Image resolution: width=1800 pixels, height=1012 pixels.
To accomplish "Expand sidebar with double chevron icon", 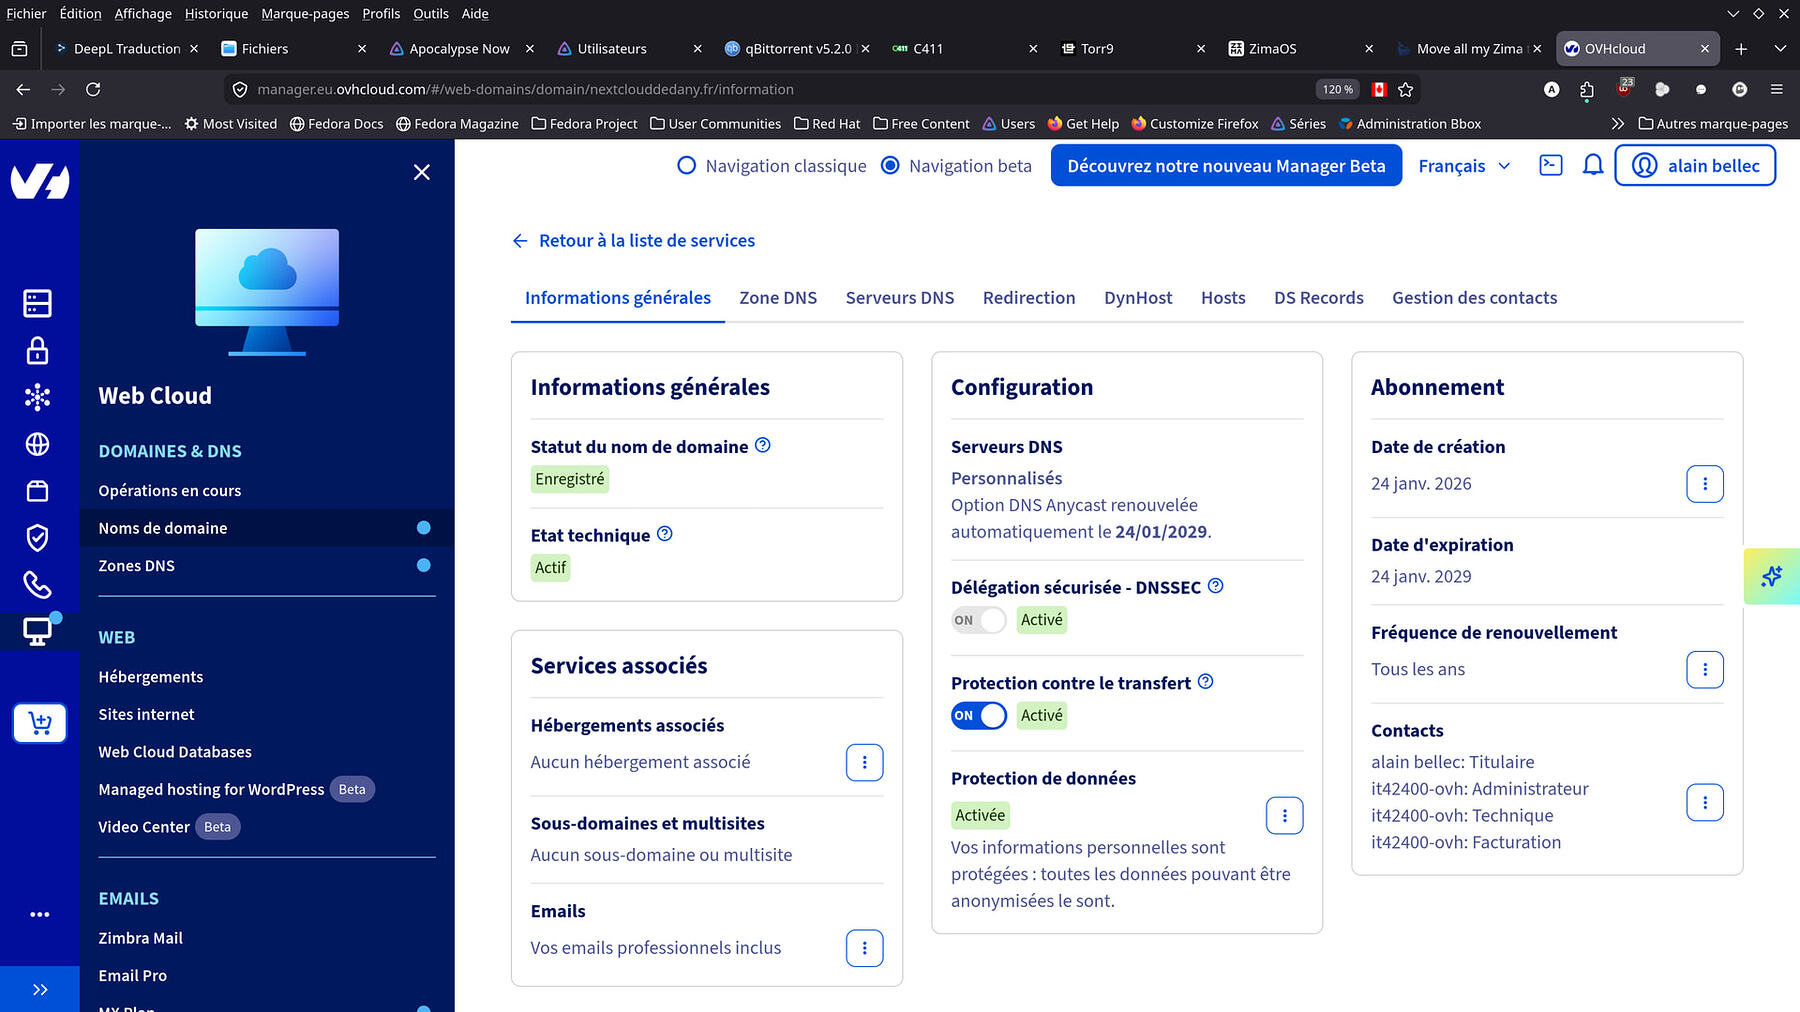I will [x=40, y=990].
